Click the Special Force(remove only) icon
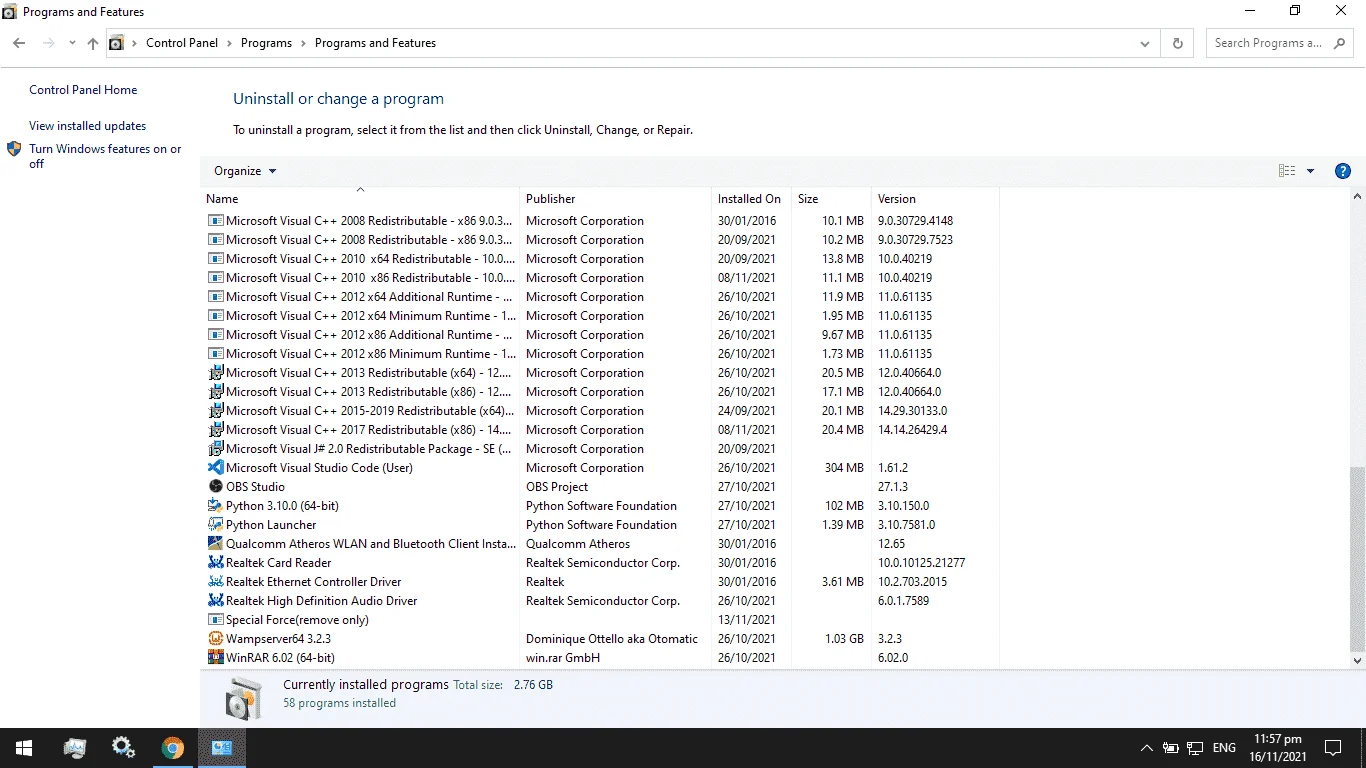This screenshot has width=1366, height=768. coord(215,620)
